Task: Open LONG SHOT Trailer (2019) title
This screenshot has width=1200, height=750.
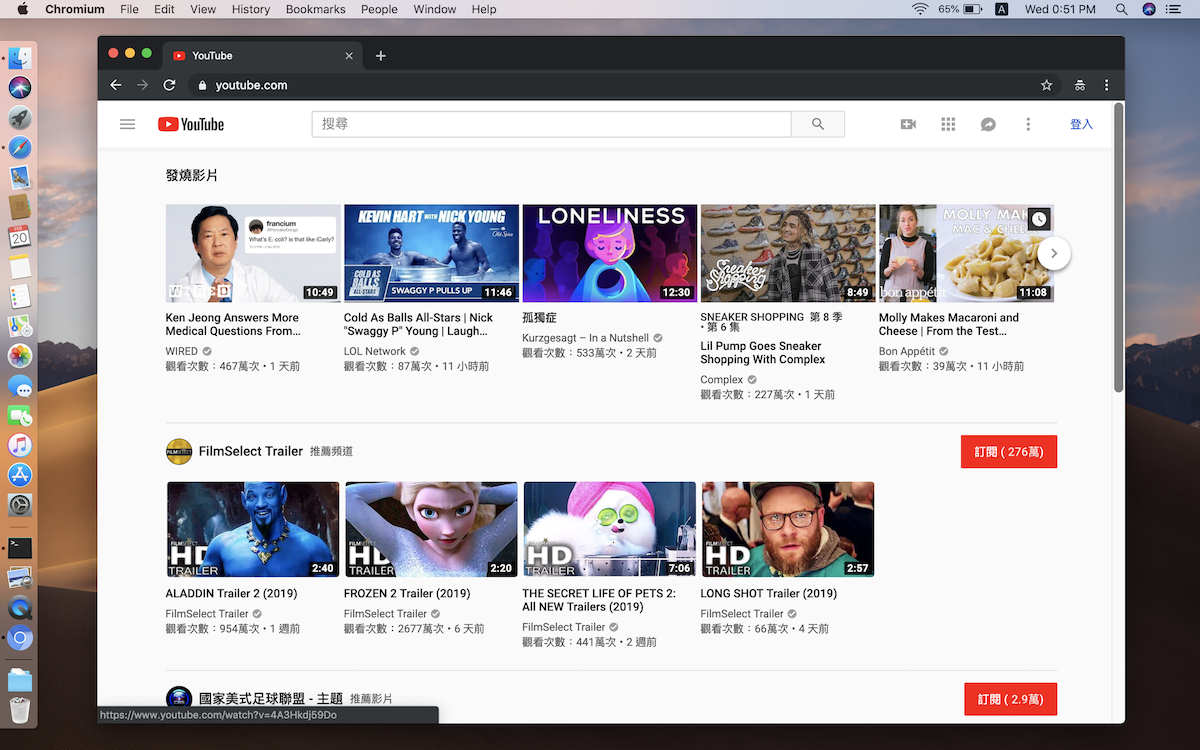Action: (x=769, y=593)
